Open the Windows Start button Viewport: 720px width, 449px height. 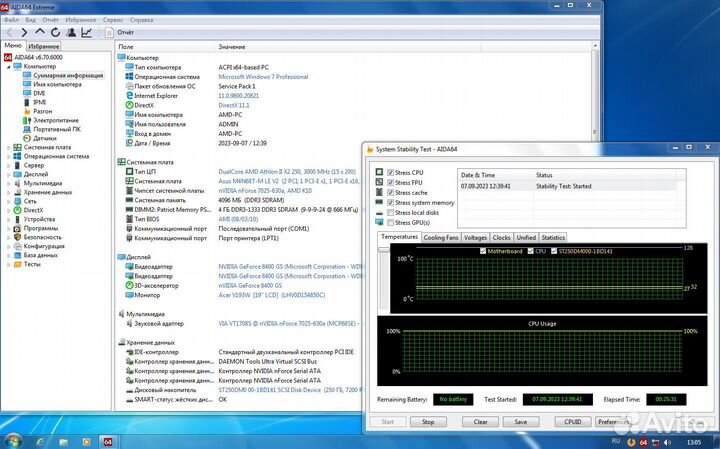(x=13, y=442)
